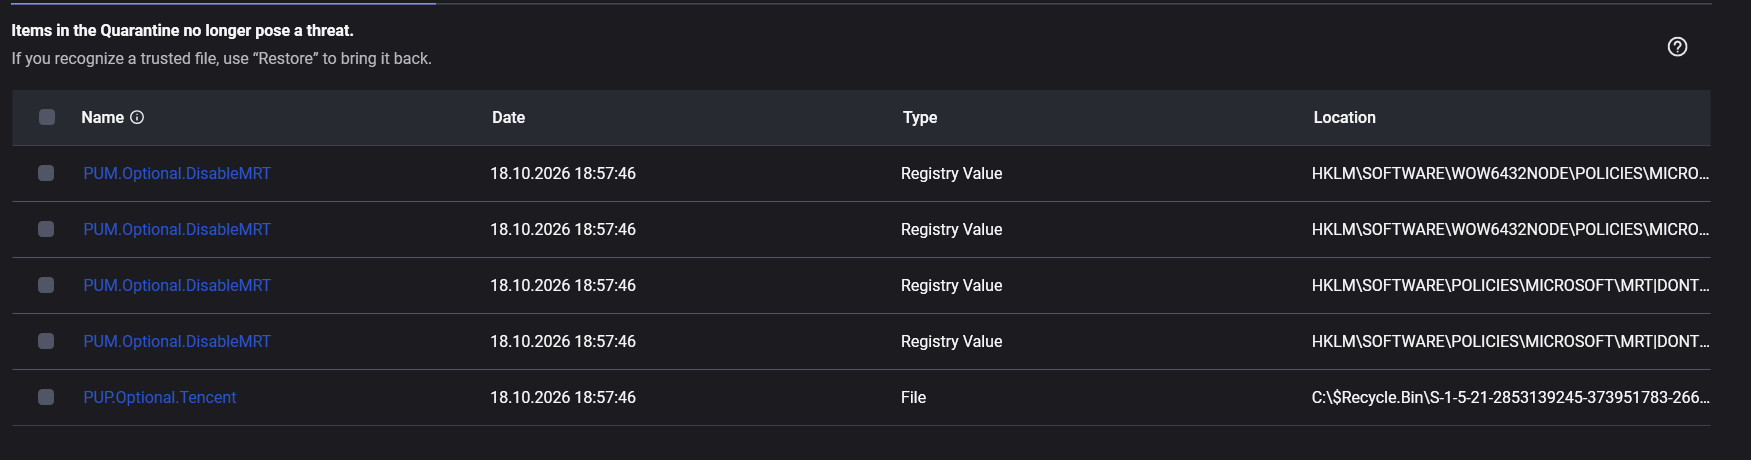Image resolution: width=1751 pixels, height=460 pixels.
Task: Tick checkbox of second WOW6432NODE registry entry
Action: pos(46,229)
